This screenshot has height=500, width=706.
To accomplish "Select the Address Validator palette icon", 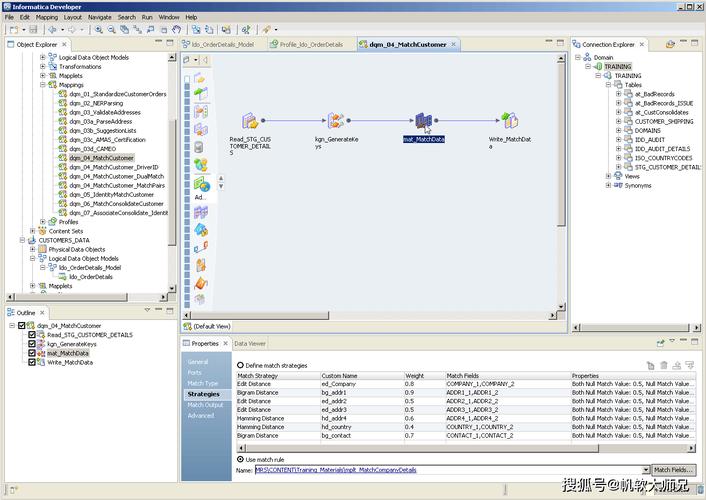I will coord(201,184).
